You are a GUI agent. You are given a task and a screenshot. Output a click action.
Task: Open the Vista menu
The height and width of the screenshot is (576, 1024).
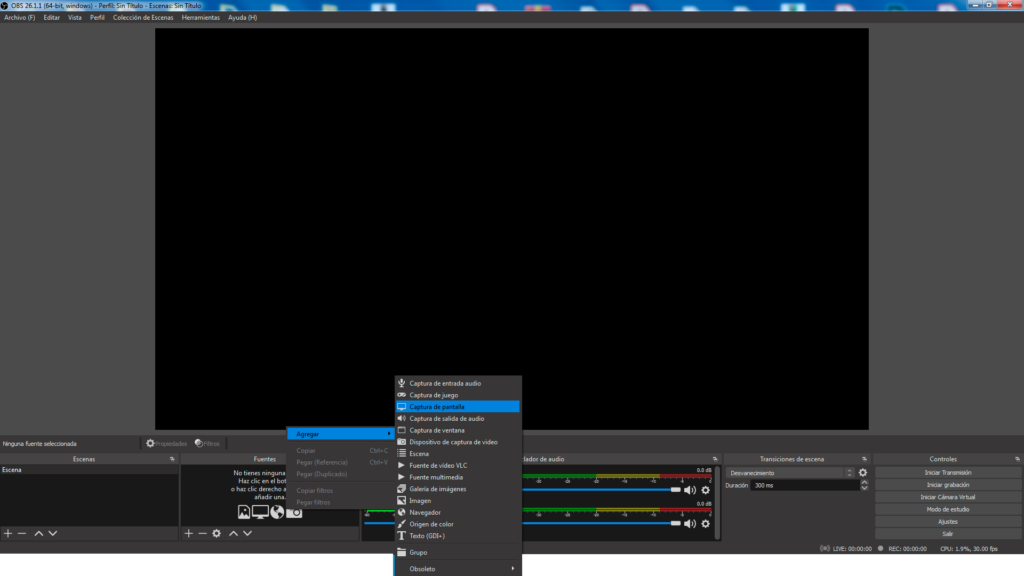[75, 18]
